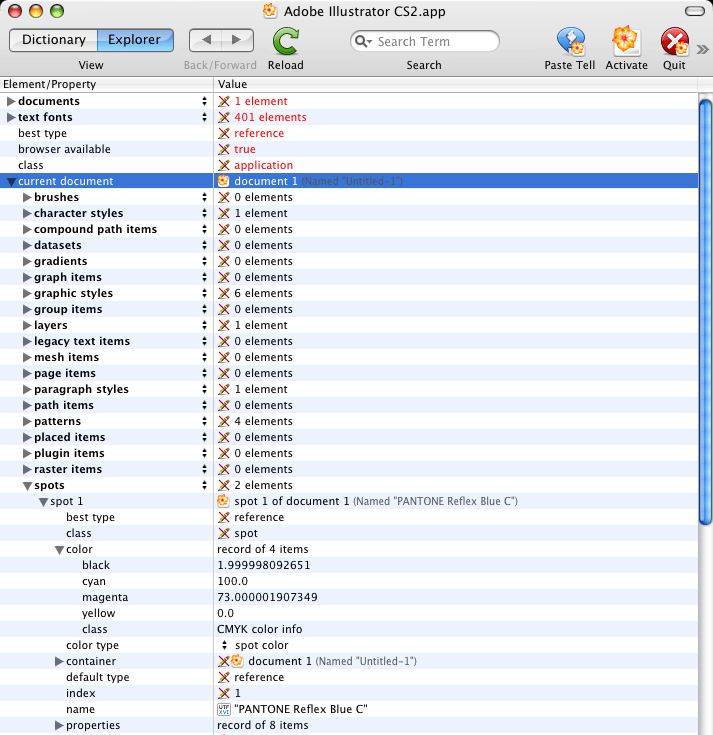This screenshot has width=713, height=735.
Task: Click the layers row stepper arrows
Action: [x=204, y=325]
